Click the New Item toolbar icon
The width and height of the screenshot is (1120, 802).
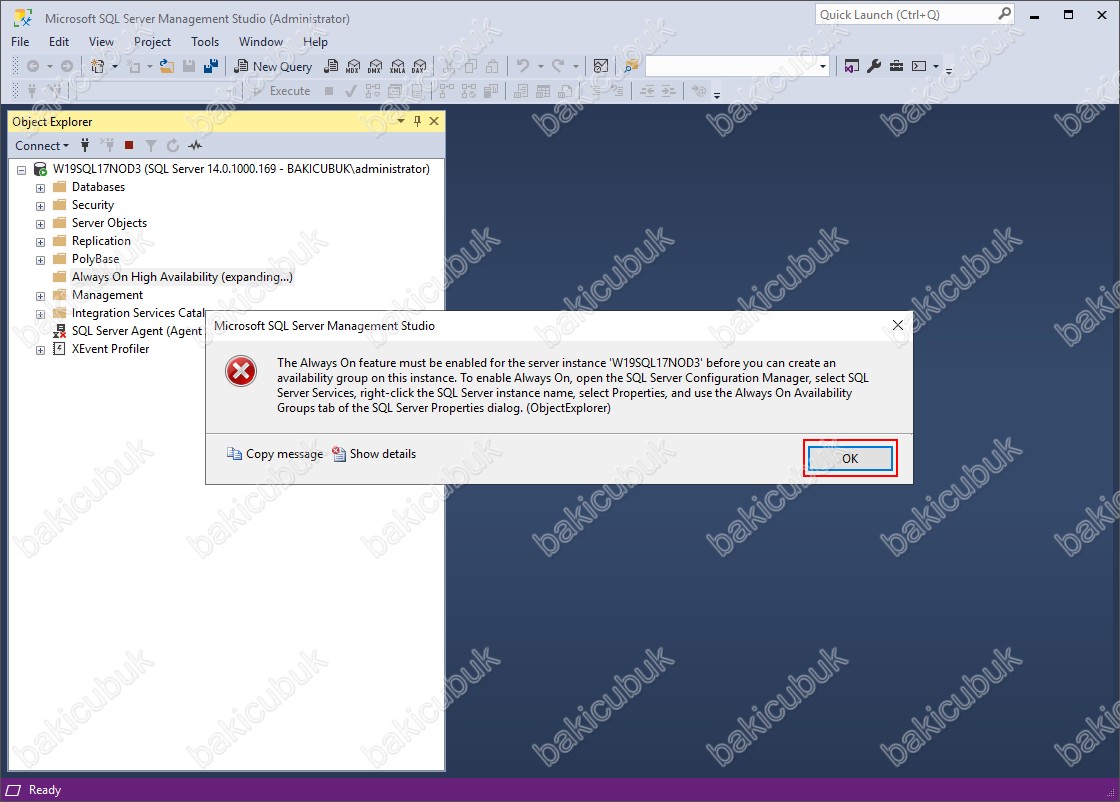click(98, 66)
